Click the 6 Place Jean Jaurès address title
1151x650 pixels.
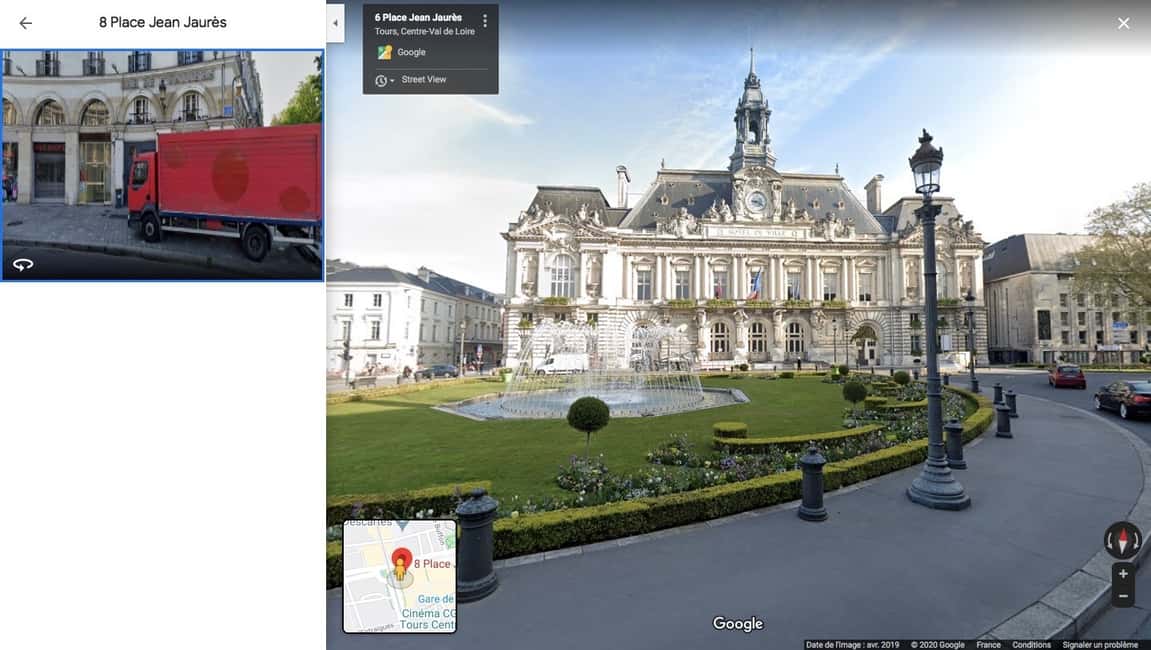tap(418, 18)
